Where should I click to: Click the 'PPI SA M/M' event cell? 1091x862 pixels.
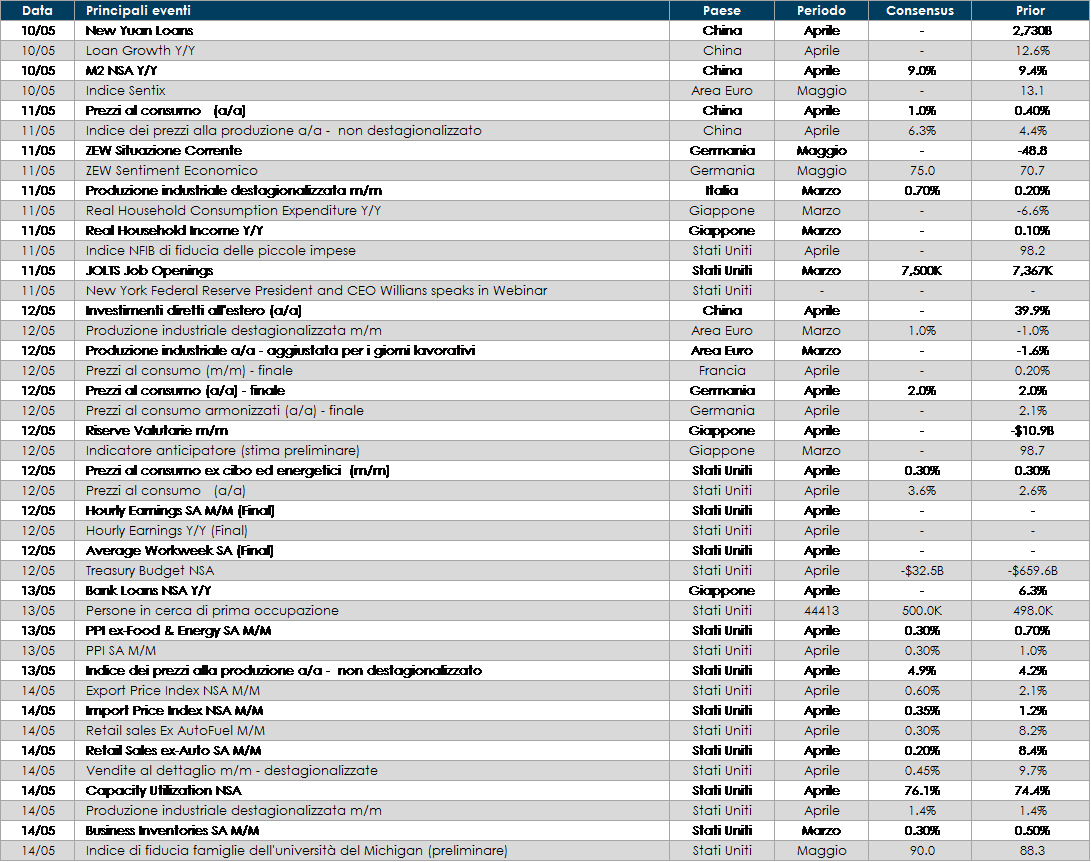coord(121,650)
